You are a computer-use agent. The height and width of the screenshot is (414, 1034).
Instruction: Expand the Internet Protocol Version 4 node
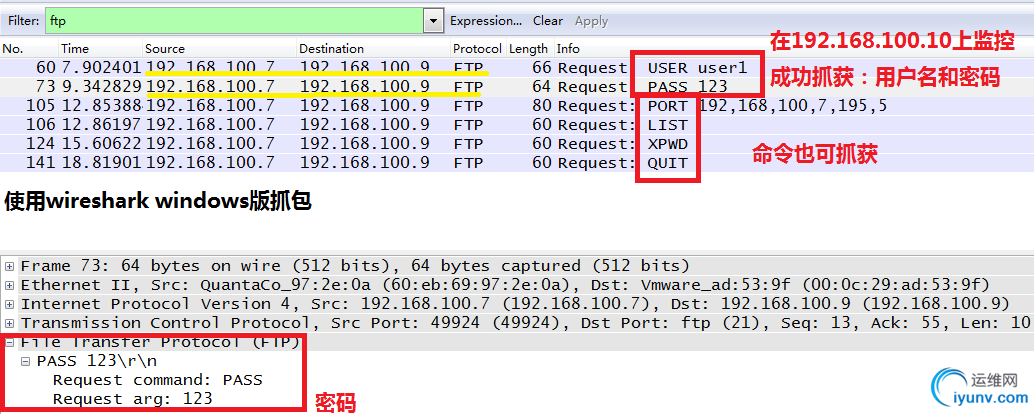click(x=10, y=304)
